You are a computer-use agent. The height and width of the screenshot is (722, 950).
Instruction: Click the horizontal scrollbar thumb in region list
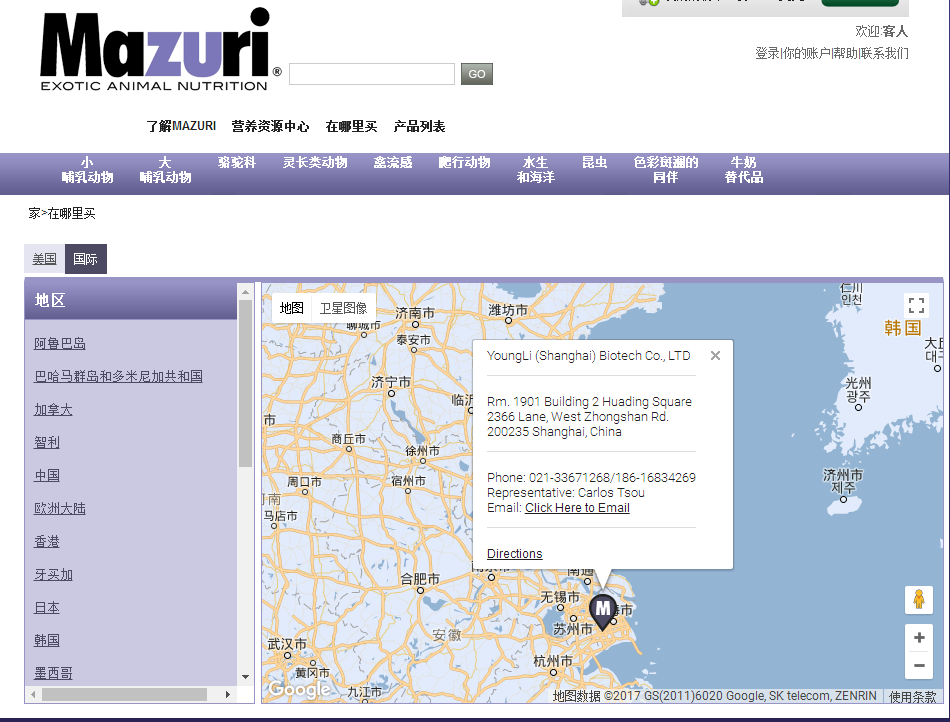pos(124,694)
